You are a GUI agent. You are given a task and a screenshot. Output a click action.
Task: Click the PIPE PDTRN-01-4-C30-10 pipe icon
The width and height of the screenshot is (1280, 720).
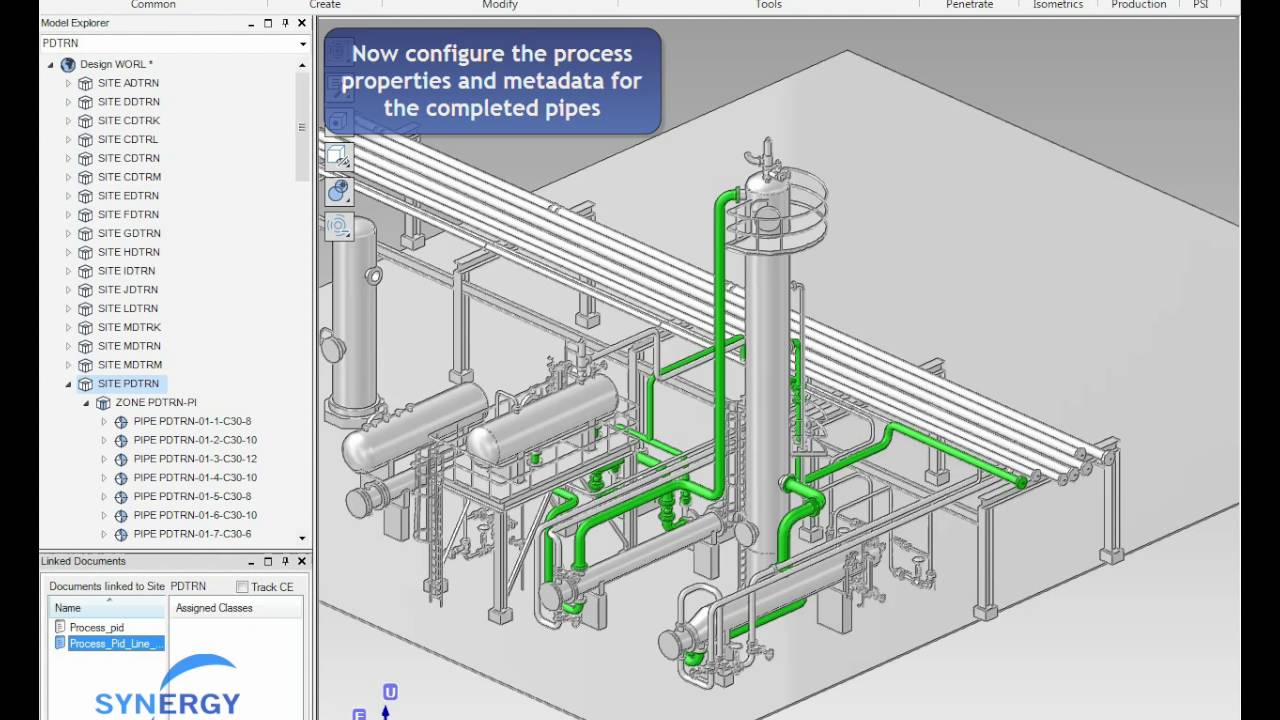[121, 478]
